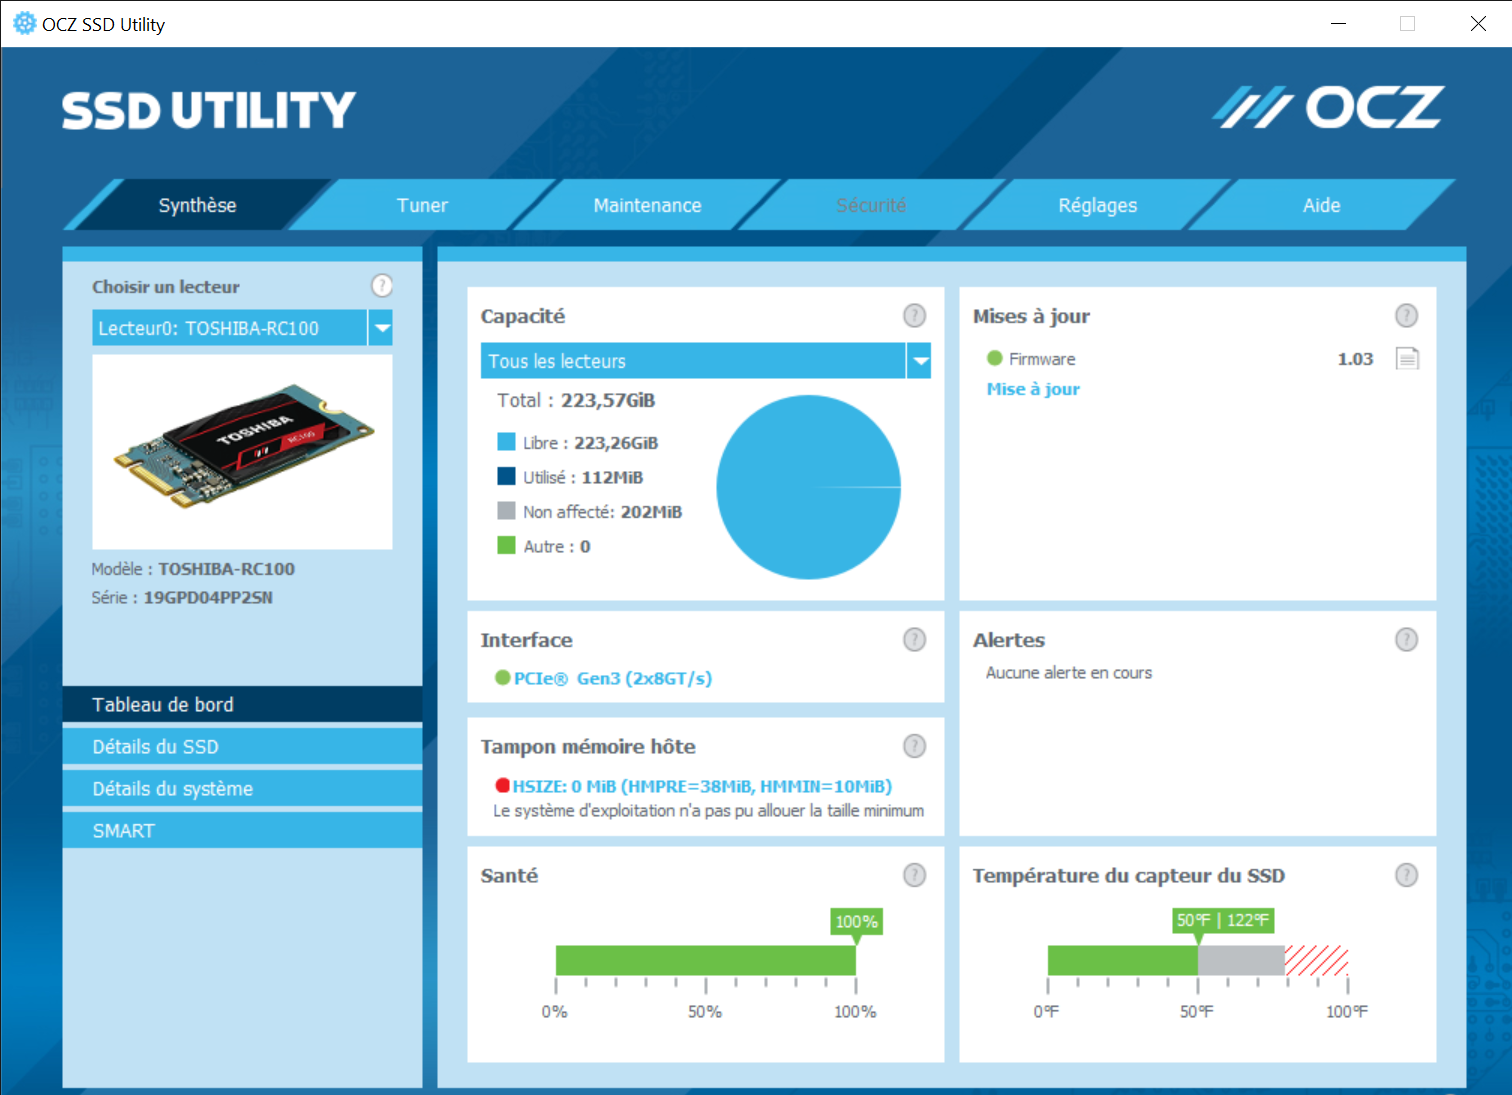Screen dimensions: 1512x1095
Task: Open the Tous les lecteurs combo box
Action: pos(705,361)
